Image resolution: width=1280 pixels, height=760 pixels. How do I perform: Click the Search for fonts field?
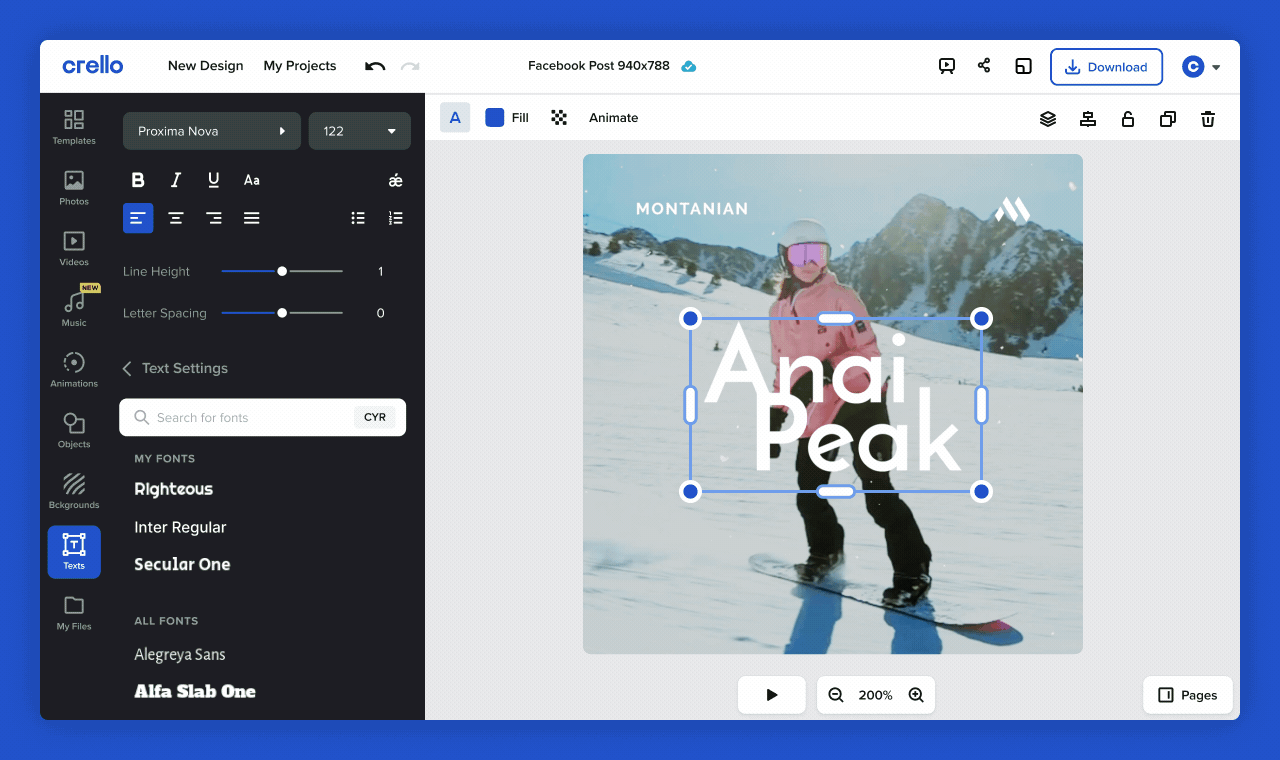tap(263, 418)
